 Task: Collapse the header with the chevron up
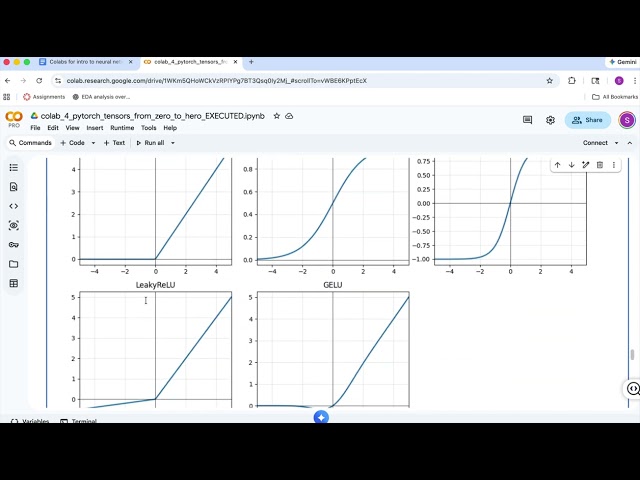click(x=630, y=143)
